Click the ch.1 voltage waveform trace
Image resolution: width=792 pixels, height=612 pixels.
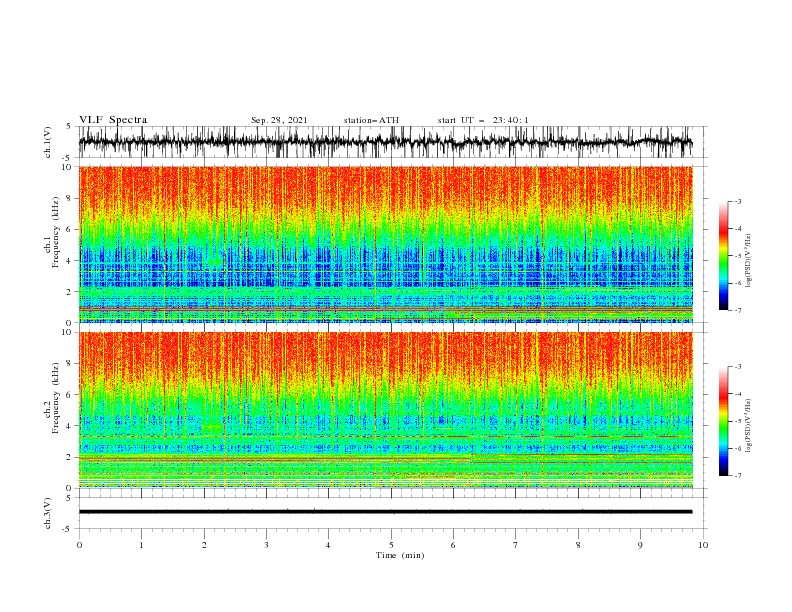[x=385, y=142]
